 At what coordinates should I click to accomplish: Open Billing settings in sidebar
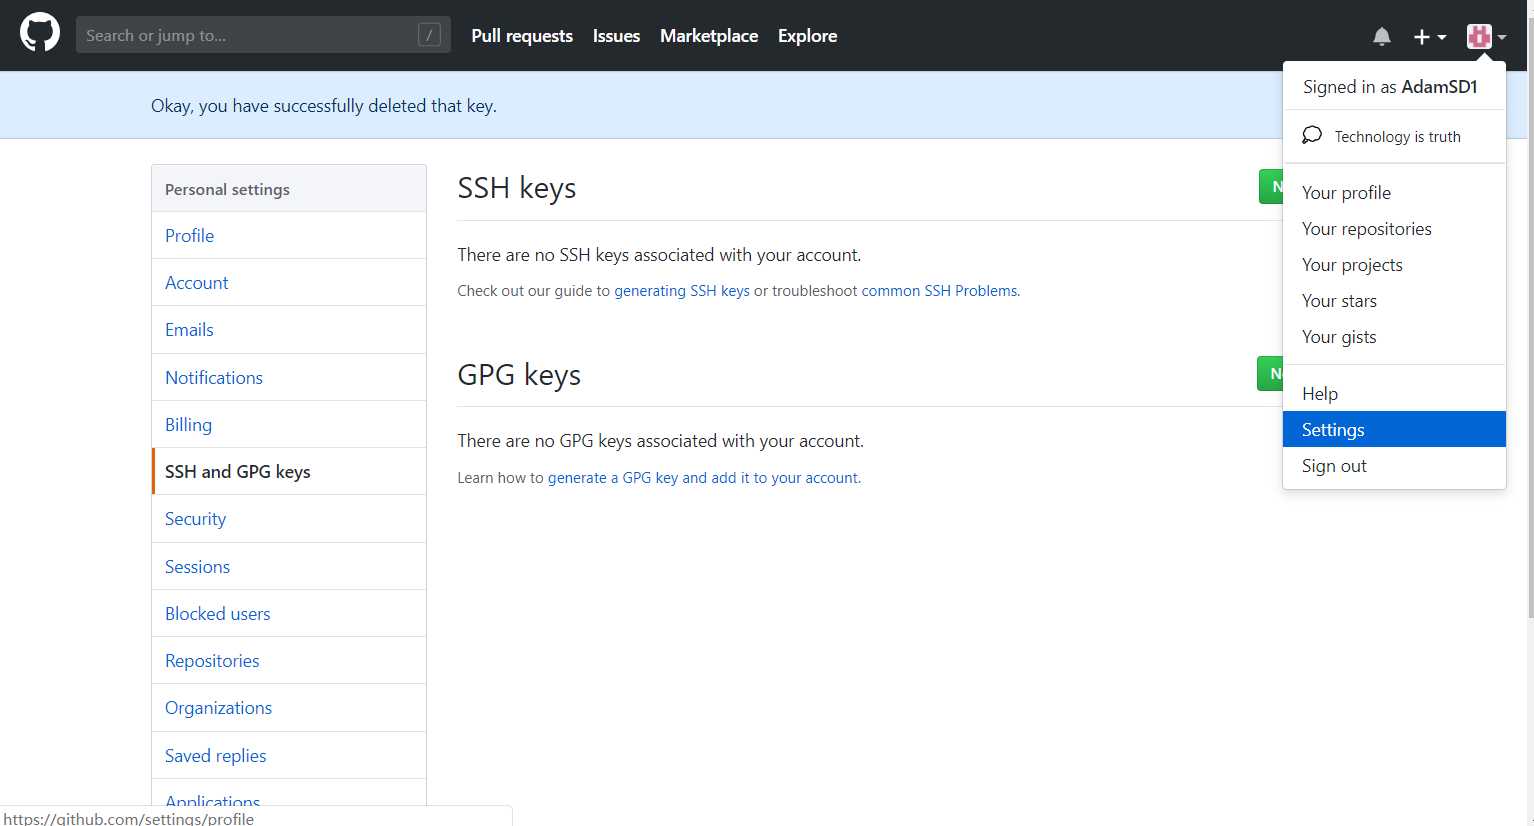point(289,425)
